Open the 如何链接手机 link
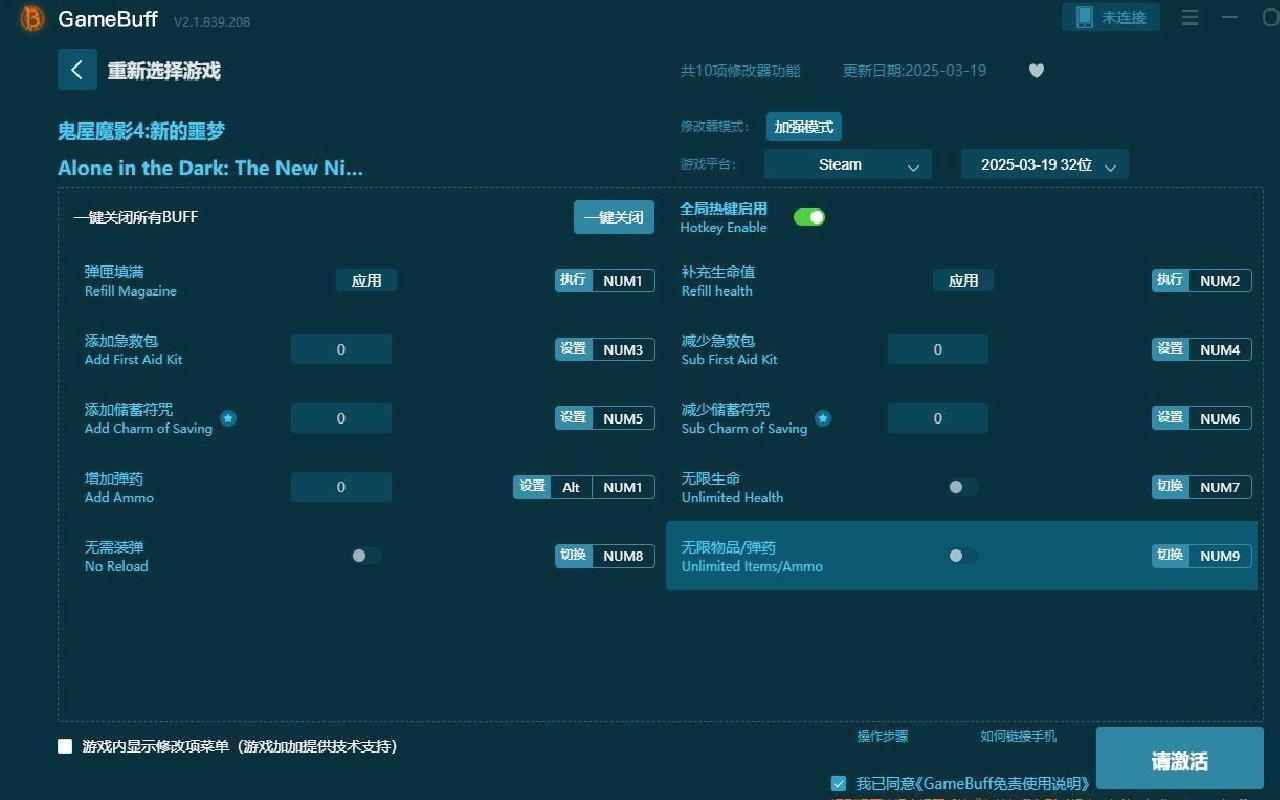Image resolution: width=1280 pixels, height=800 pixels. (x=1018, y=736)
